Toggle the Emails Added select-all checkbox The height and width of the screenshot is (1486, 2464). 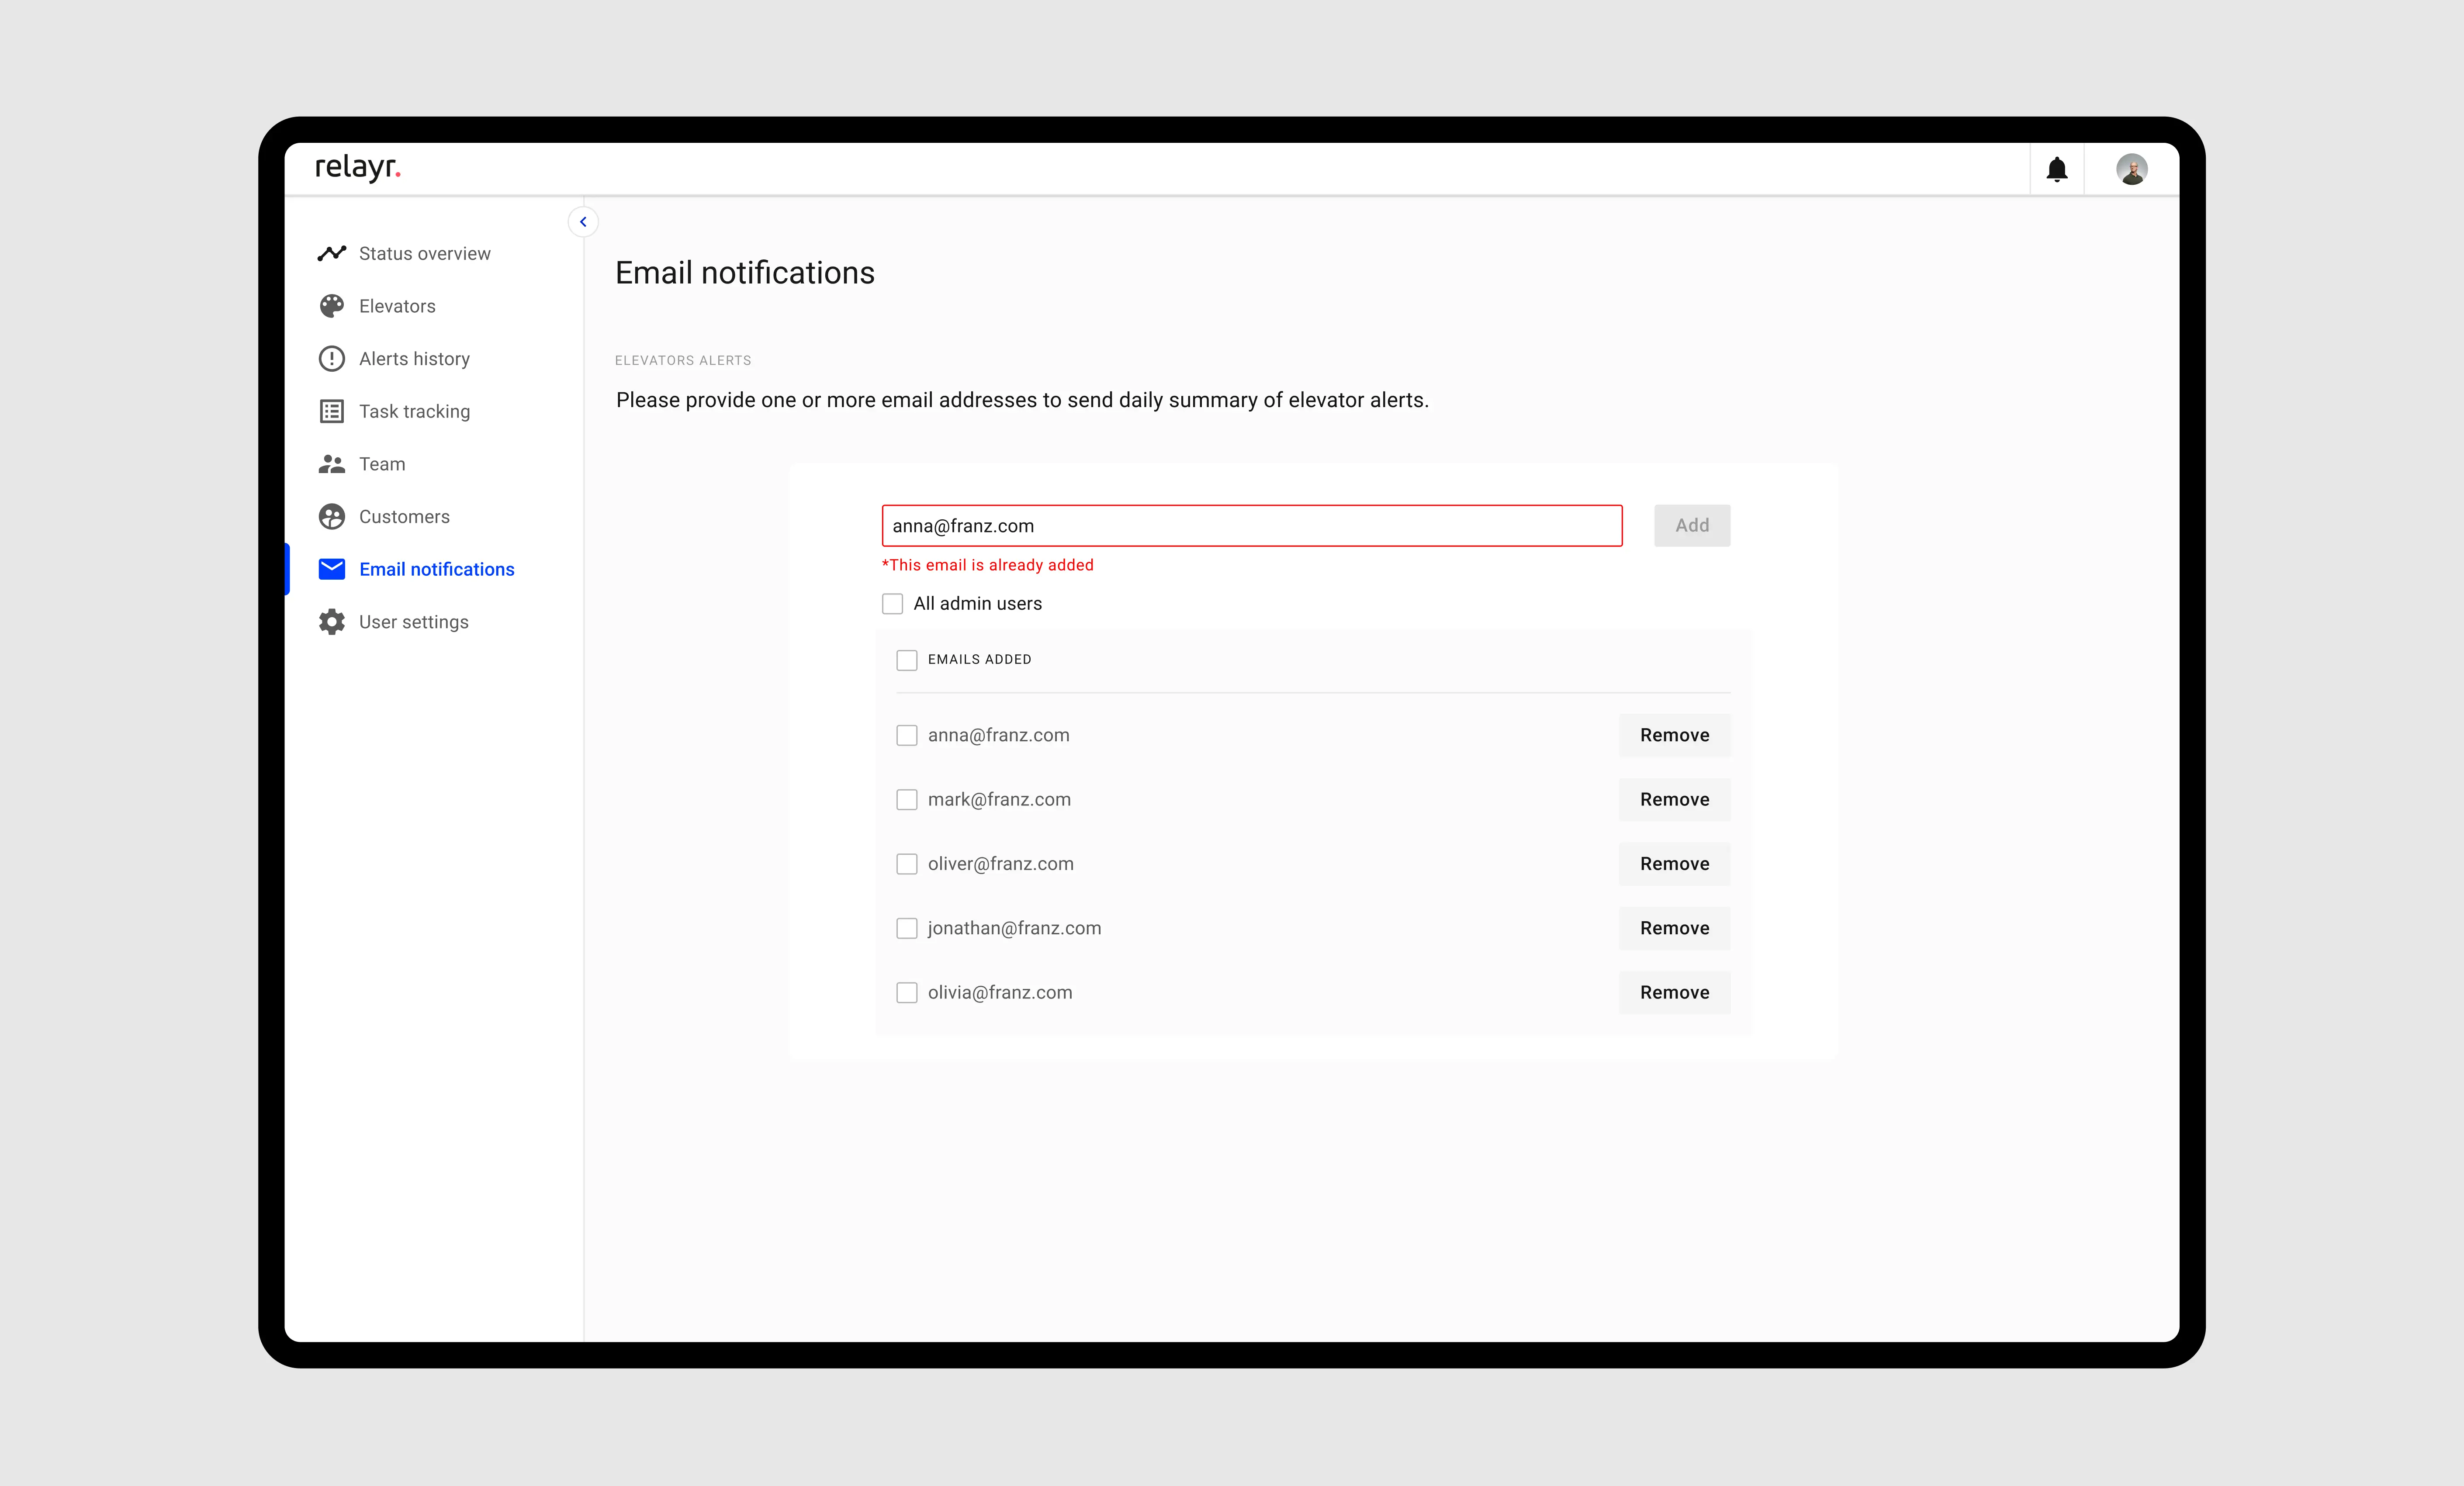pos(906,660)
